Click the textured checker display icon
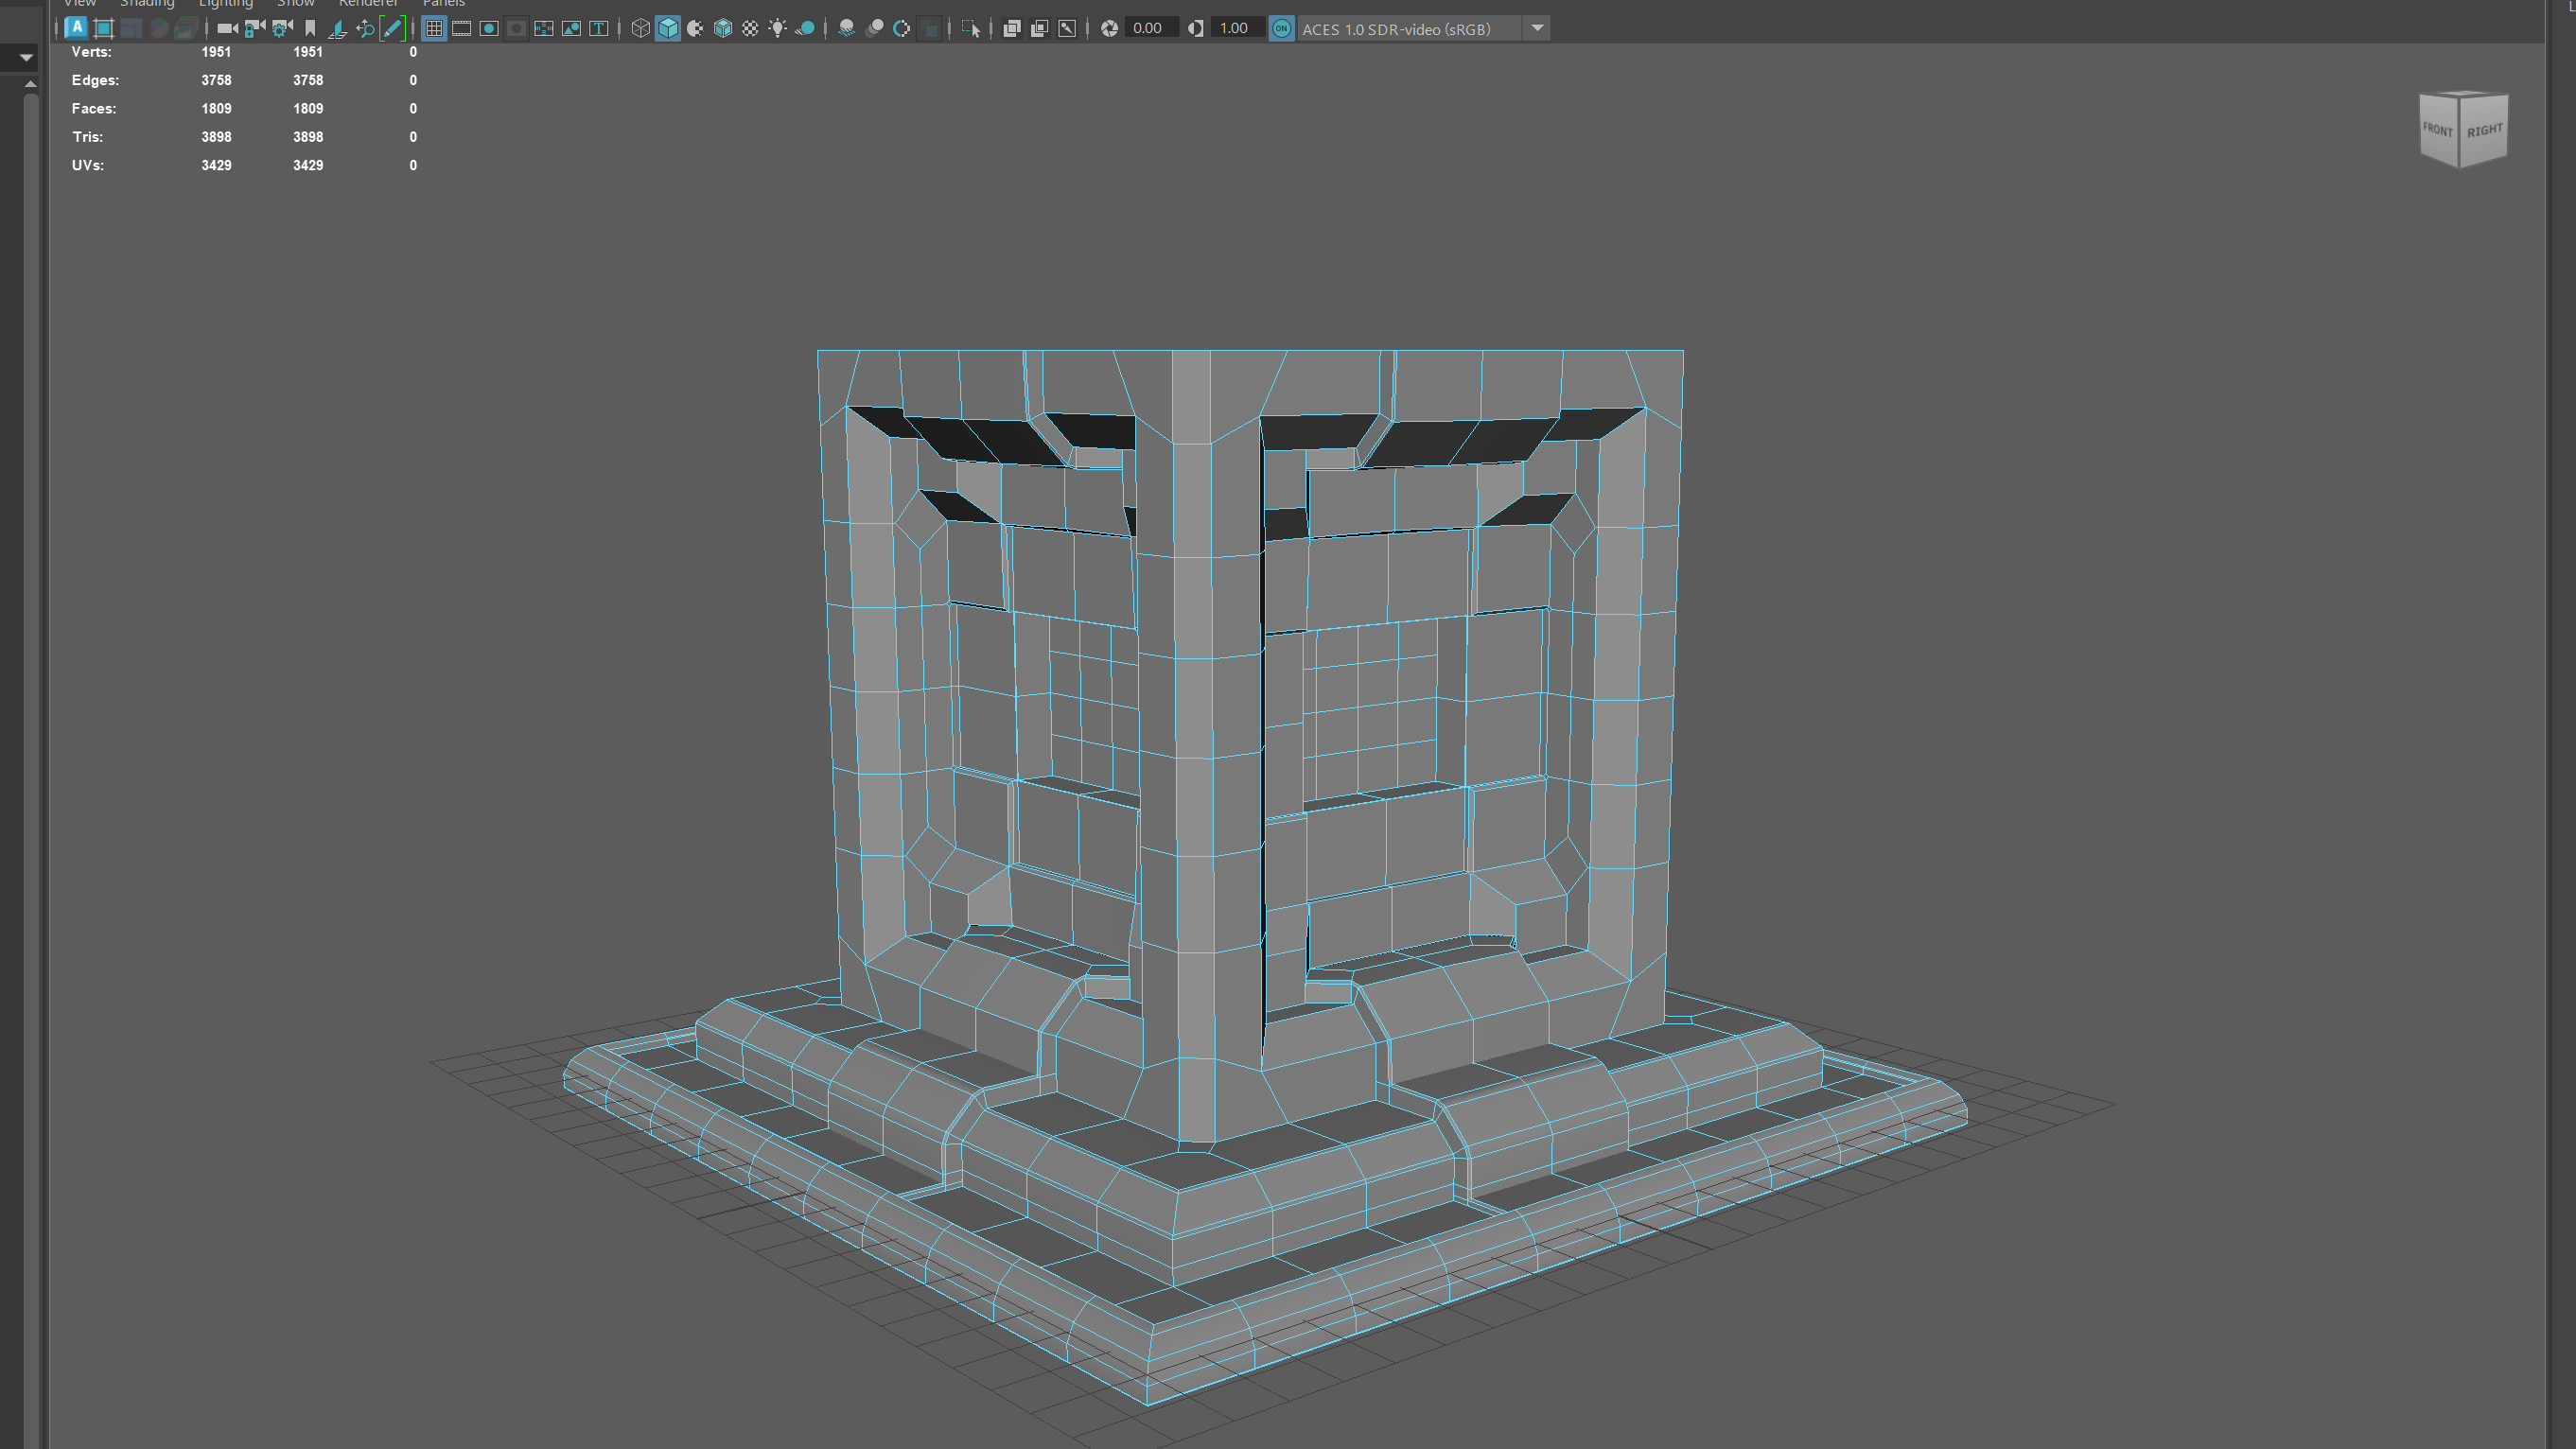The image size is (2576, 1449). coord(750,29)
